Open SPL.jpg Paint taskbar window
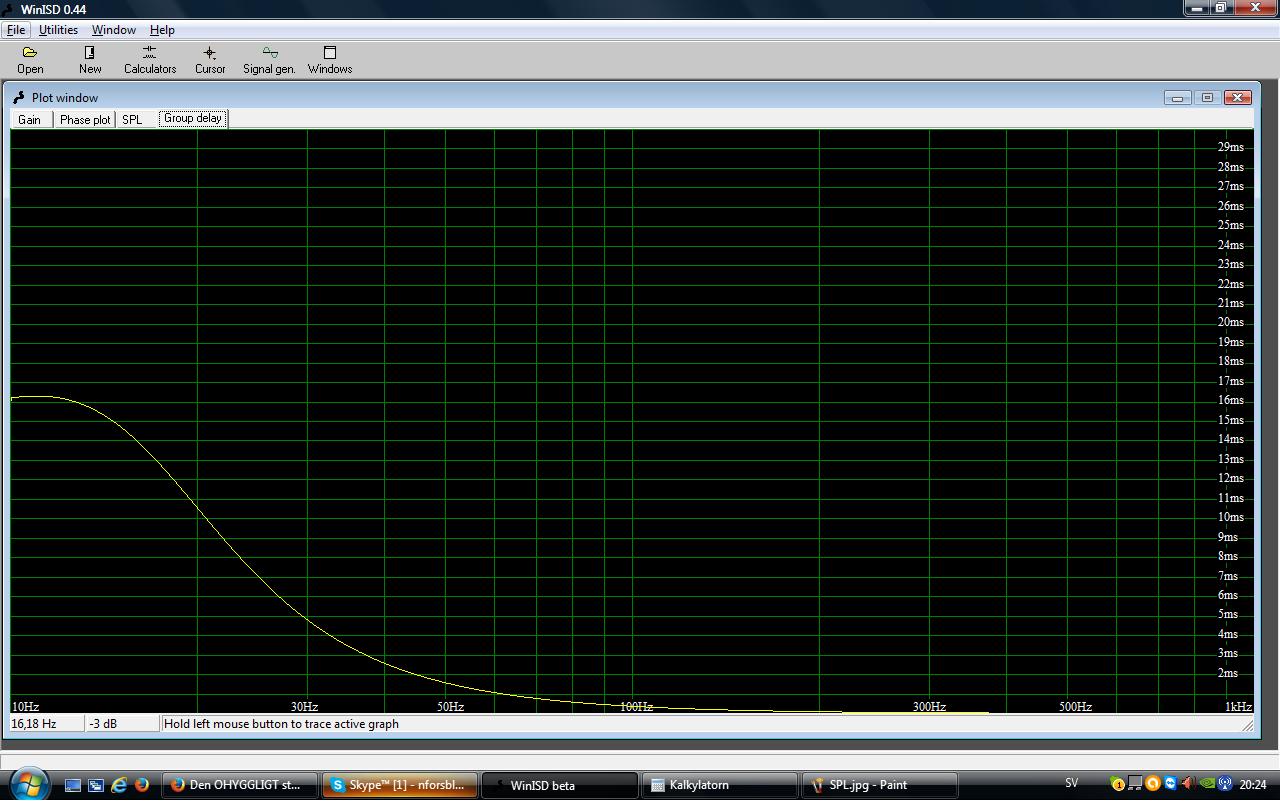This screenshot has width=1280, height=802. [880, 785]
